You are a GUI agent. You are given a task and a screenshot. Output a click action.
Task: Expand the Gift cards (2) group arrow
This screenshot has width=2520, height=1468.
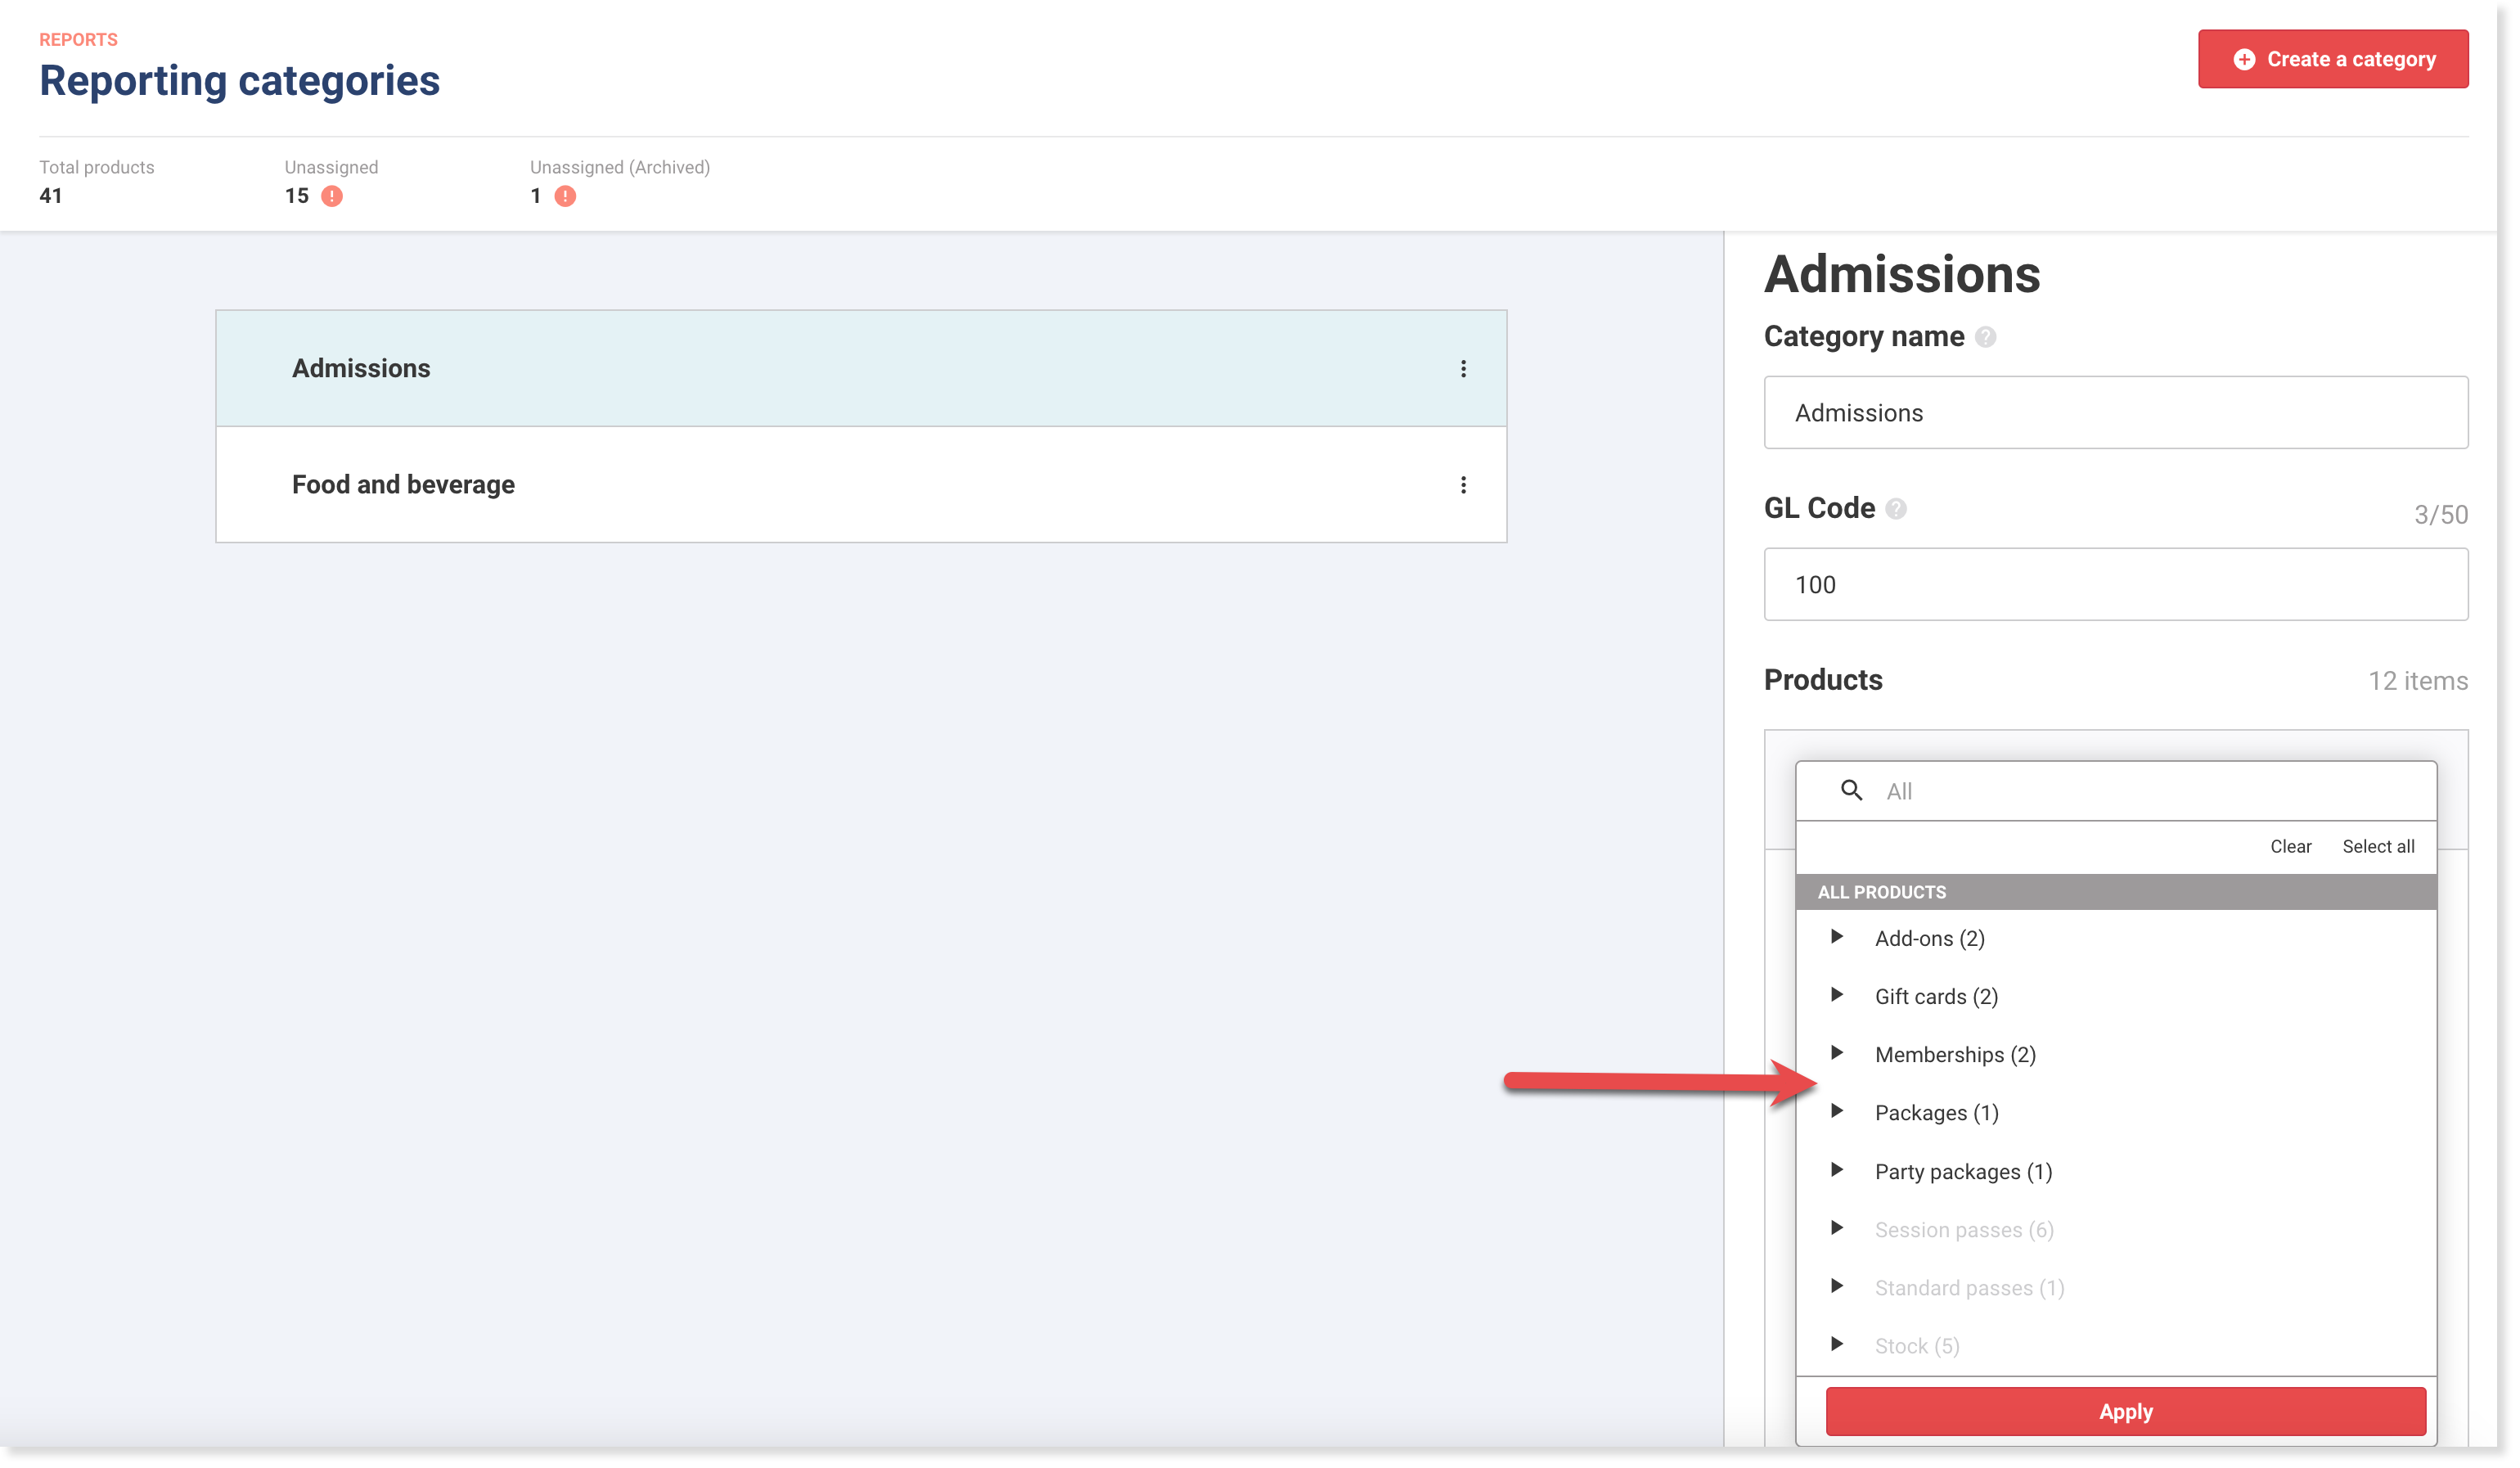click(1837, 995)
